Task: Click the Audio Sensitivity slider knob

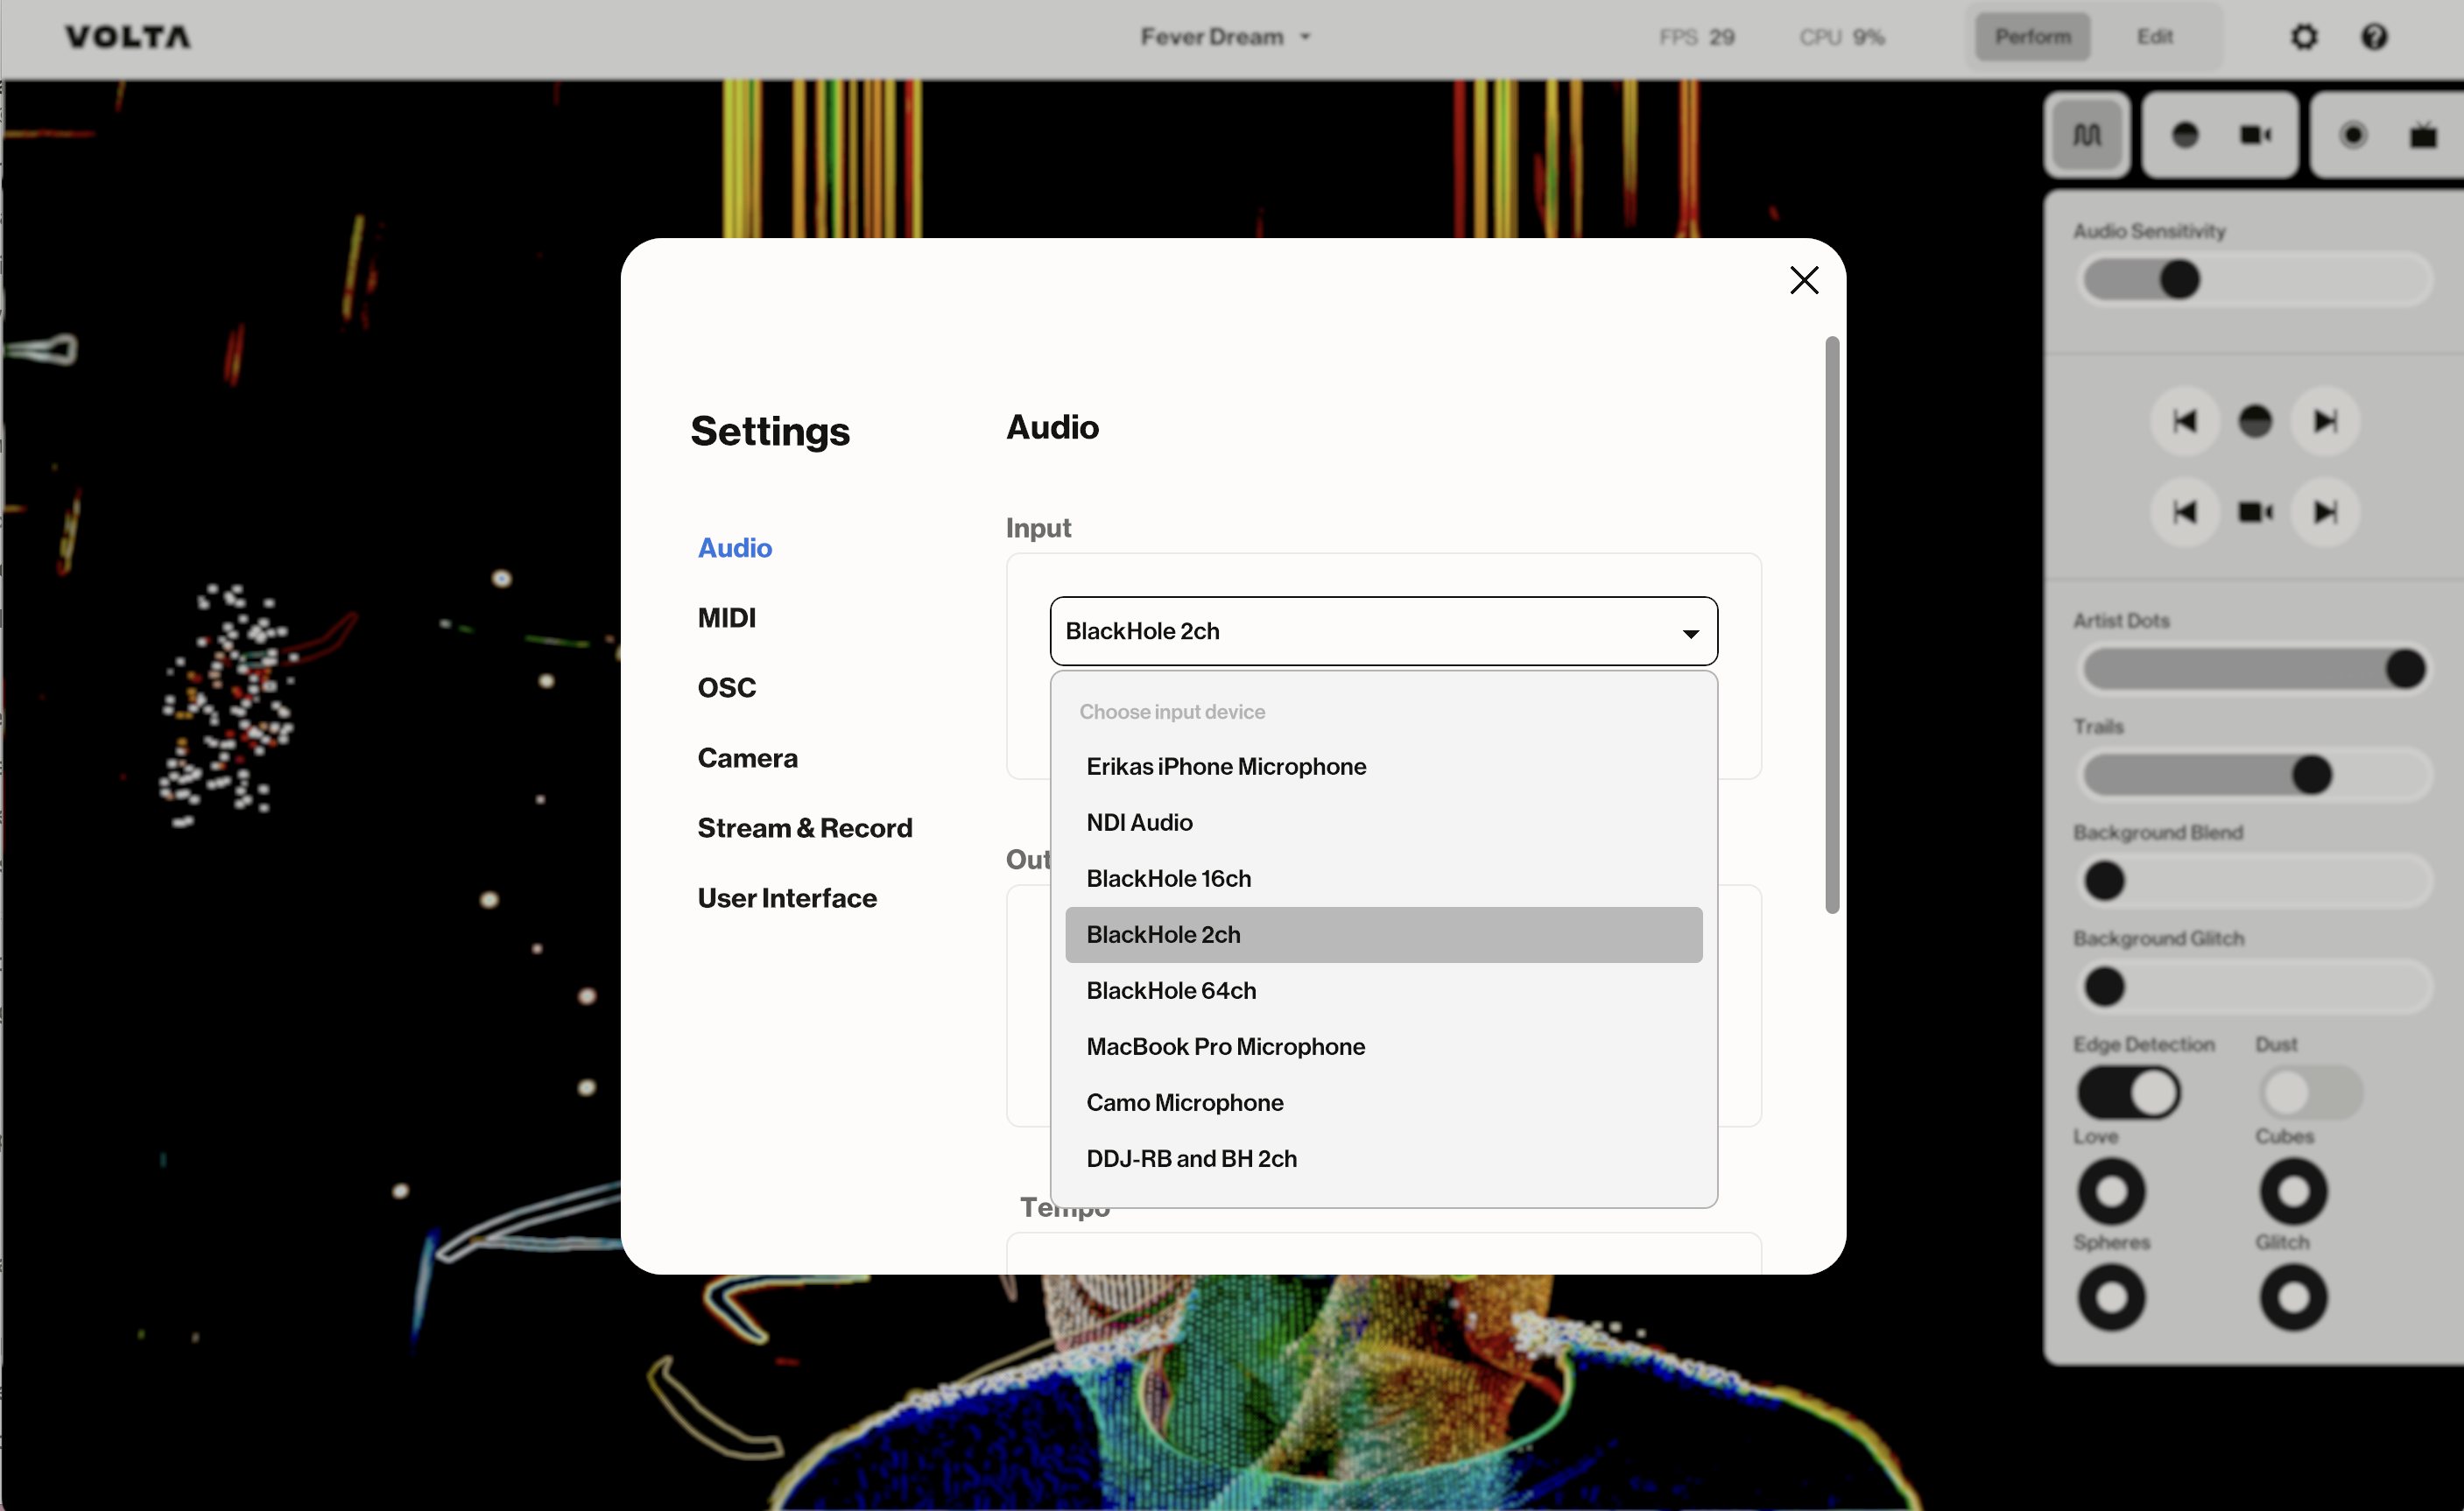Action: pyautogui.click(x=2179, y=280)
